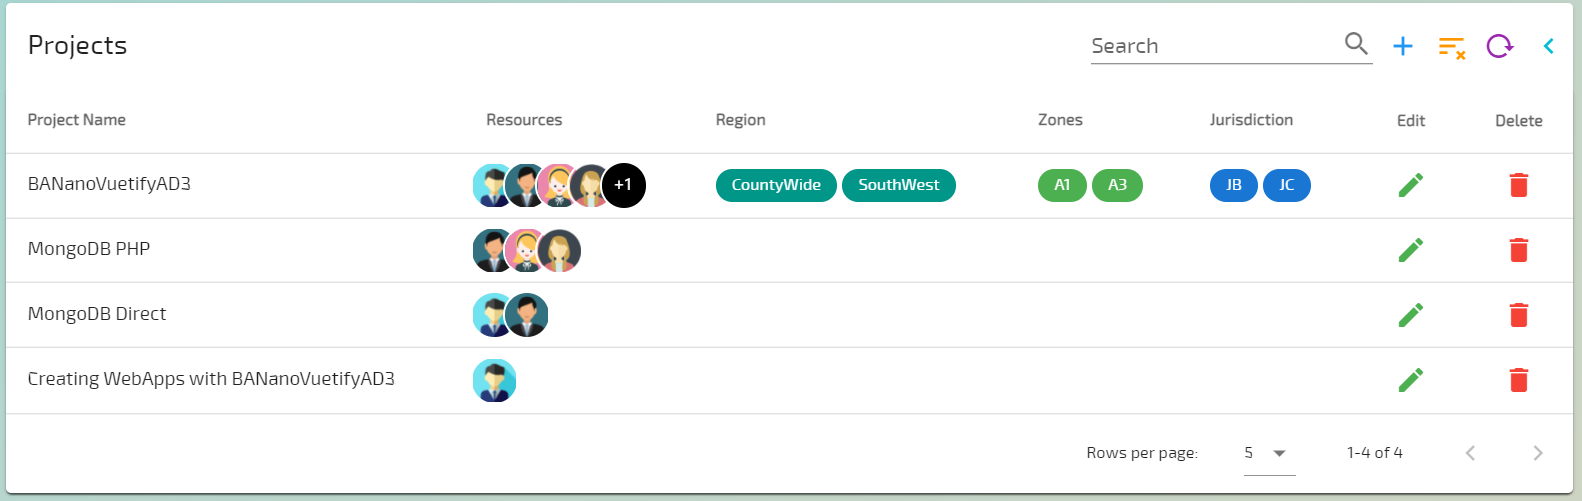Viewport: 1582px width, 501px height.
Task: Click the search magnifier icon
Action: click(x=1356, y=44)
